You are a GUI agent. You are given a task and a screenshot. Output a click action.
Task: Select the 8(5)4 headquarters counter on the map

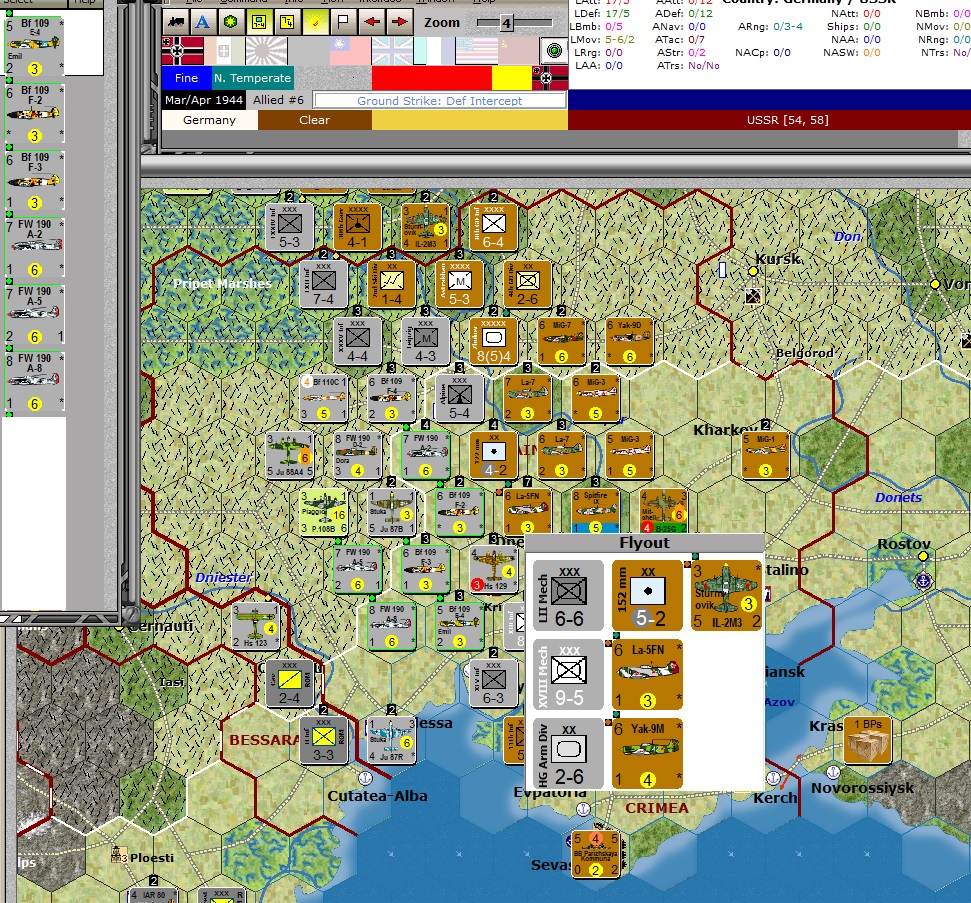click(493, 342)
